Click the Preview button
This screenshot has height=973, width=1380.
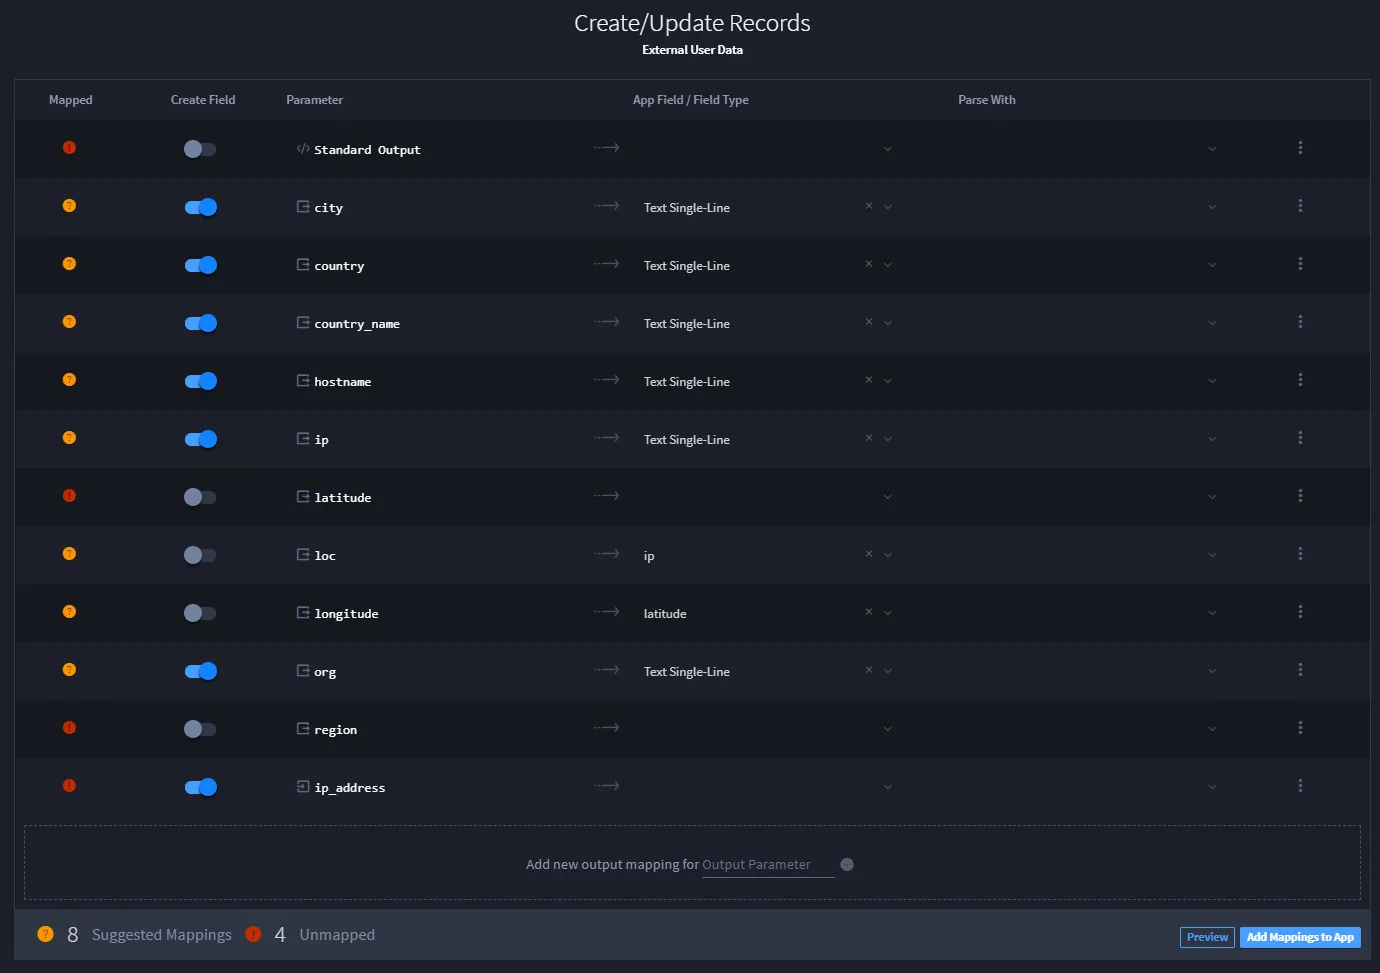tap(1207, 937)
